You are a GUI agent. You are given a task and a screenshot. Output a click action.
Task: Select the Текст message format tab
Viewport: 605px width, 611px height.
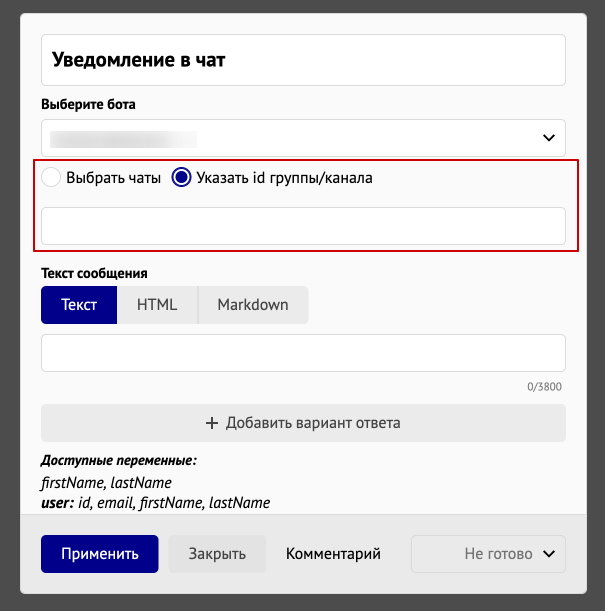(x=79, y=305)
